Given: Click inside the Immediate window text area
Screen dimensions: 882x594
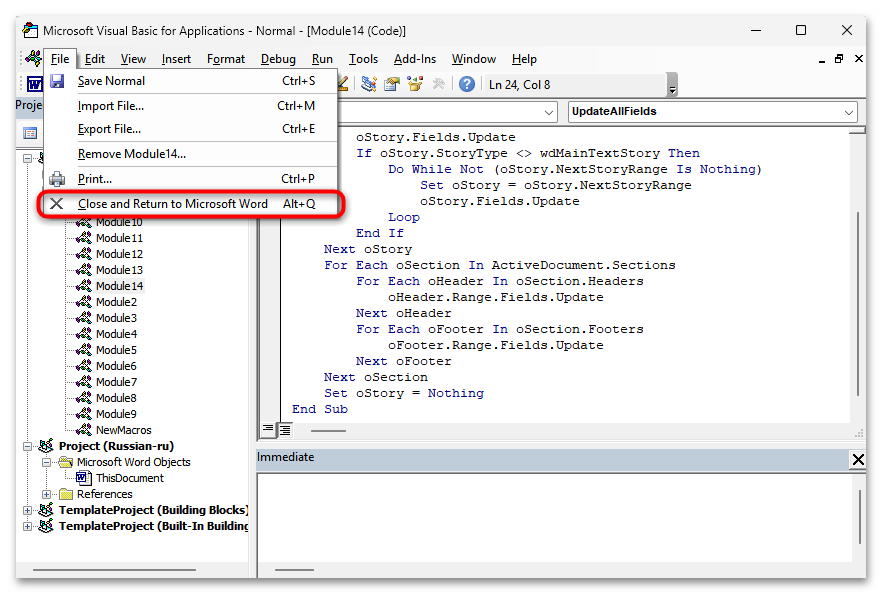Looking at the screenshot, I should (x=554, y=518).
